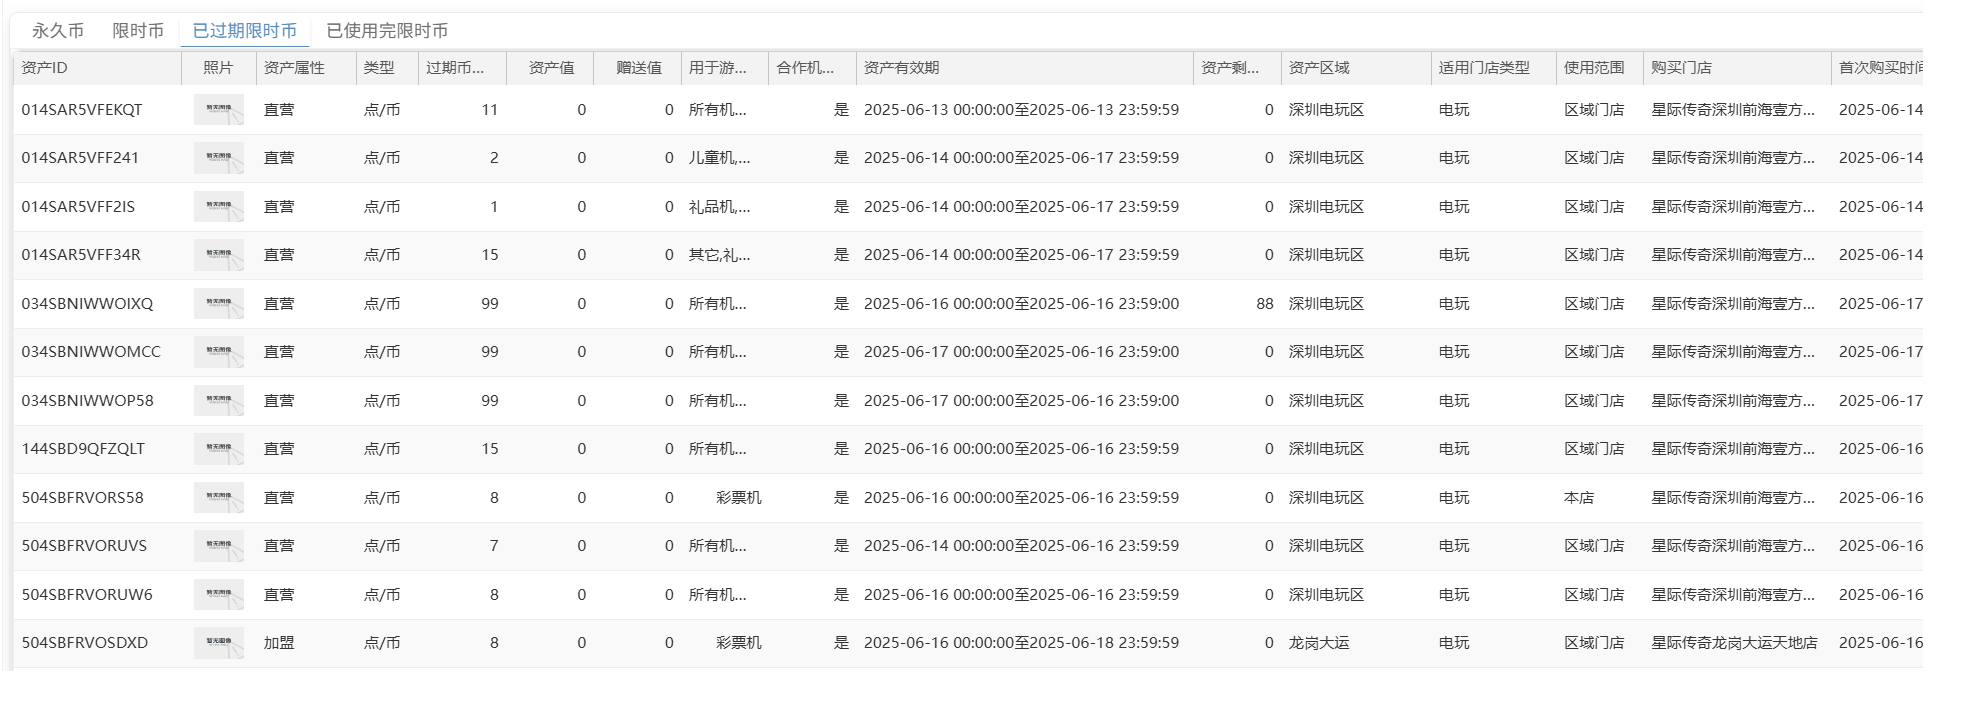Click the 资产有效期 column header
The image size is (1974, 718).
(x=901, y=68)
